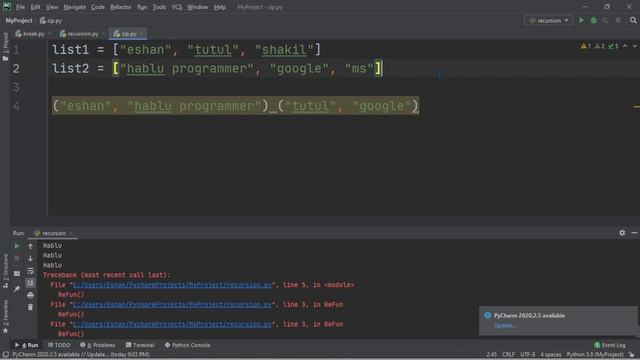Click Update link in PyCharm notification

(x=505, y=326)
